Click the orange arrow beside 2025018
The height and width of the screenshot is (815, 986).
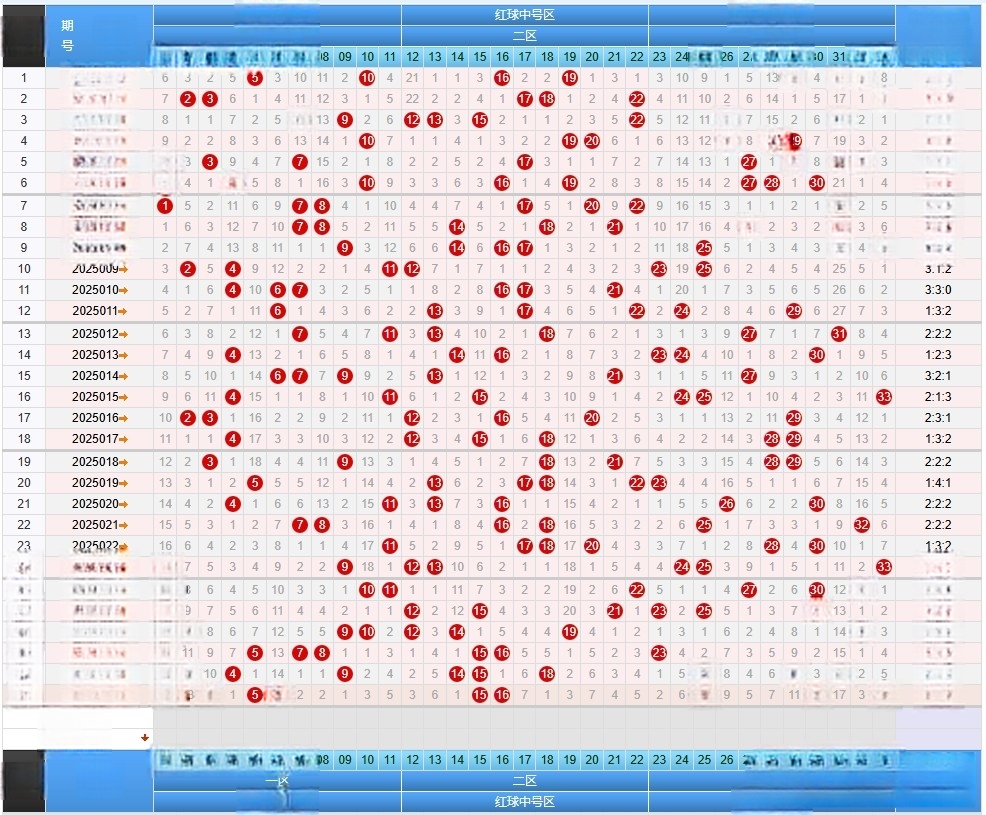tap(123, 463)
